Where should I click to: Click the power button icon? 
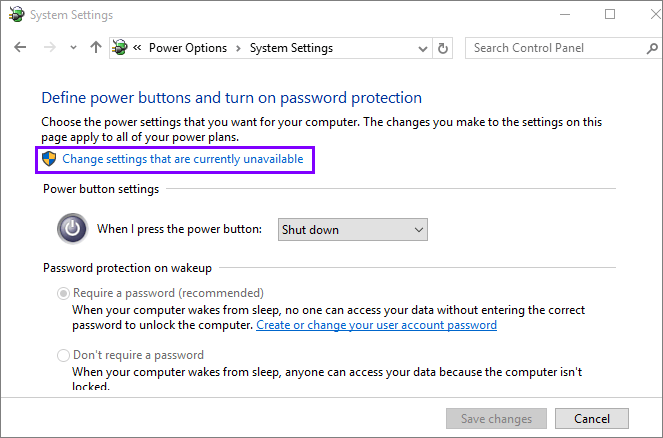[x=72, y=229]
